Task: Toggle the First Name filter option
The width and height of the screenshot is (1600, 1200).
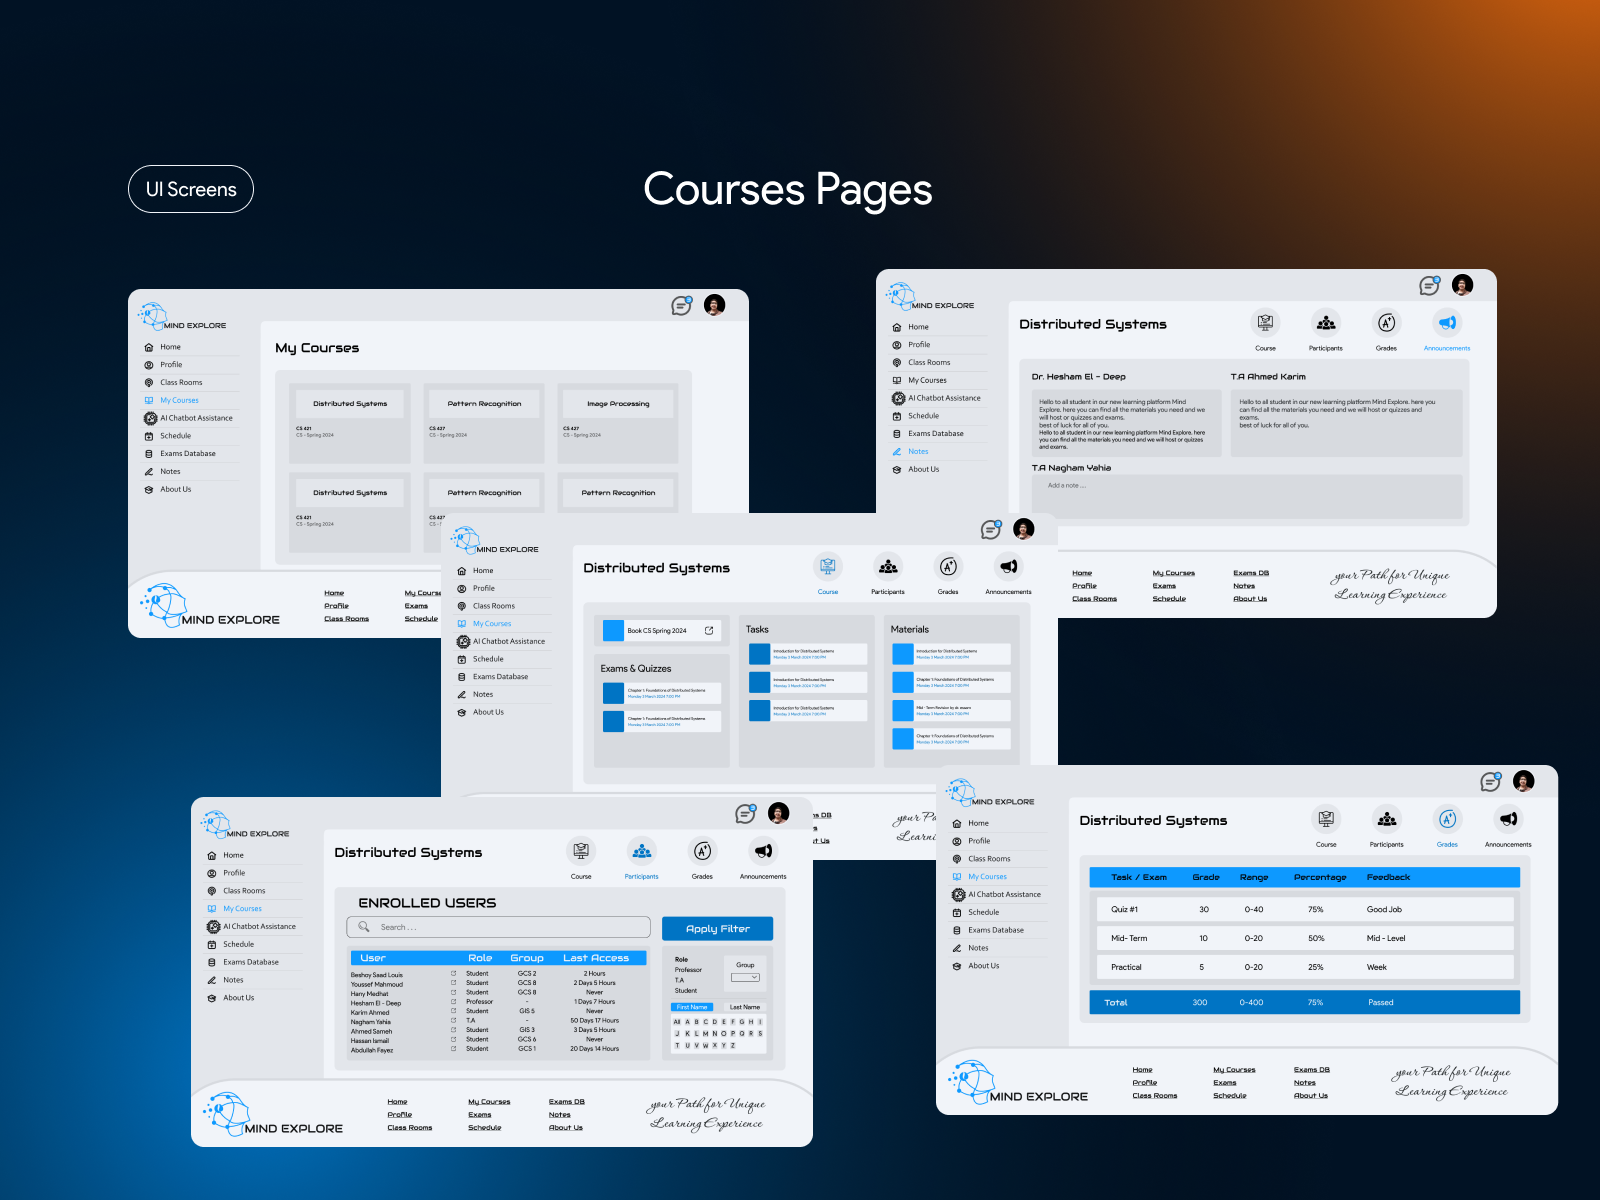Action: (x=692, y=1007)
